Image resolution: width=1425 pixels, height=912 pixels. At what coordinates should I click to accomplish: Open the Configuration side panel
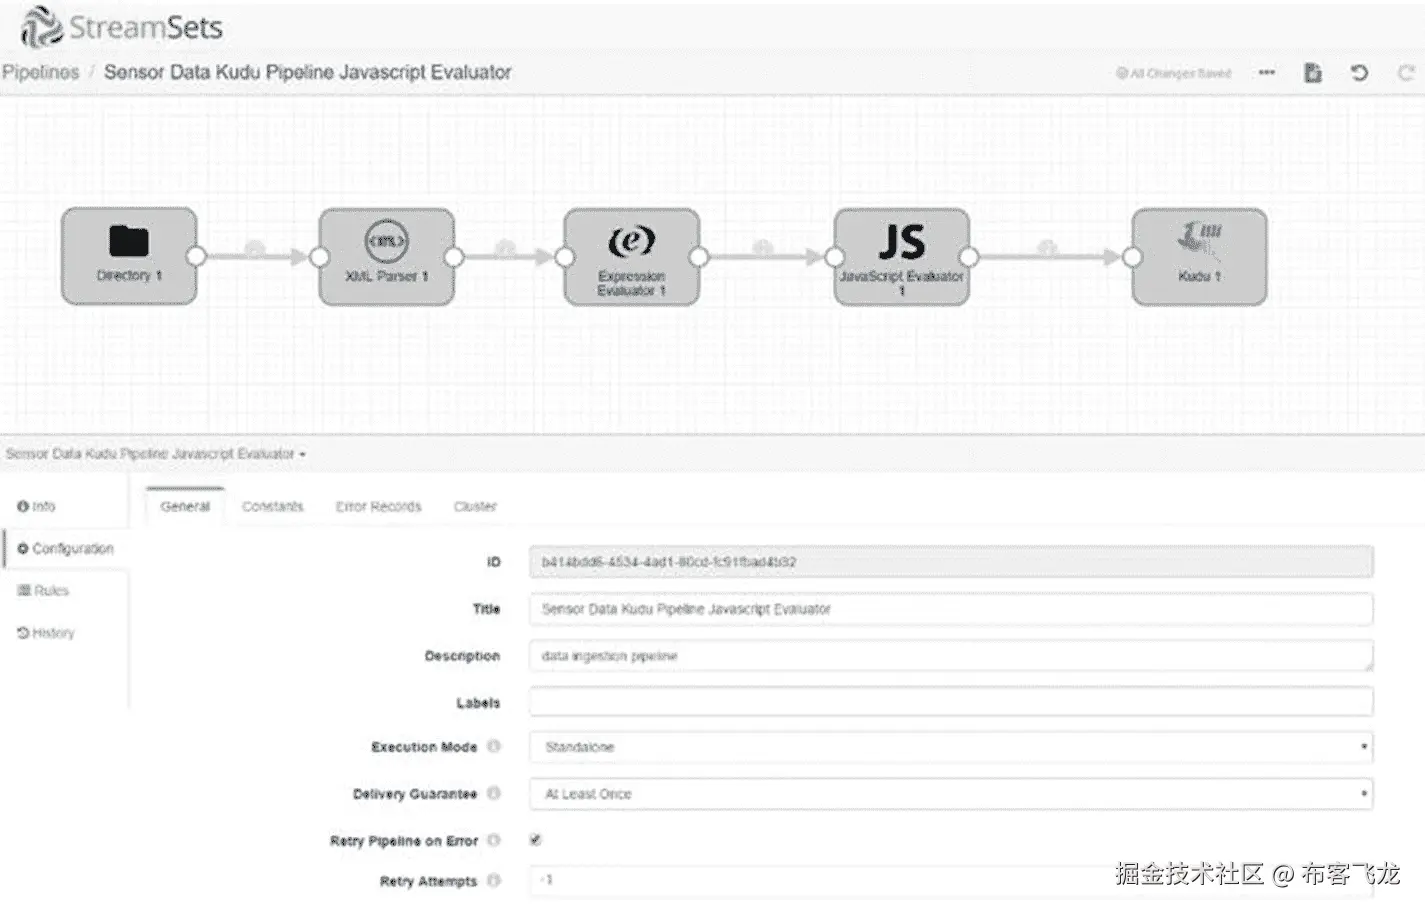pyautogui.click(x=66, y=549)
